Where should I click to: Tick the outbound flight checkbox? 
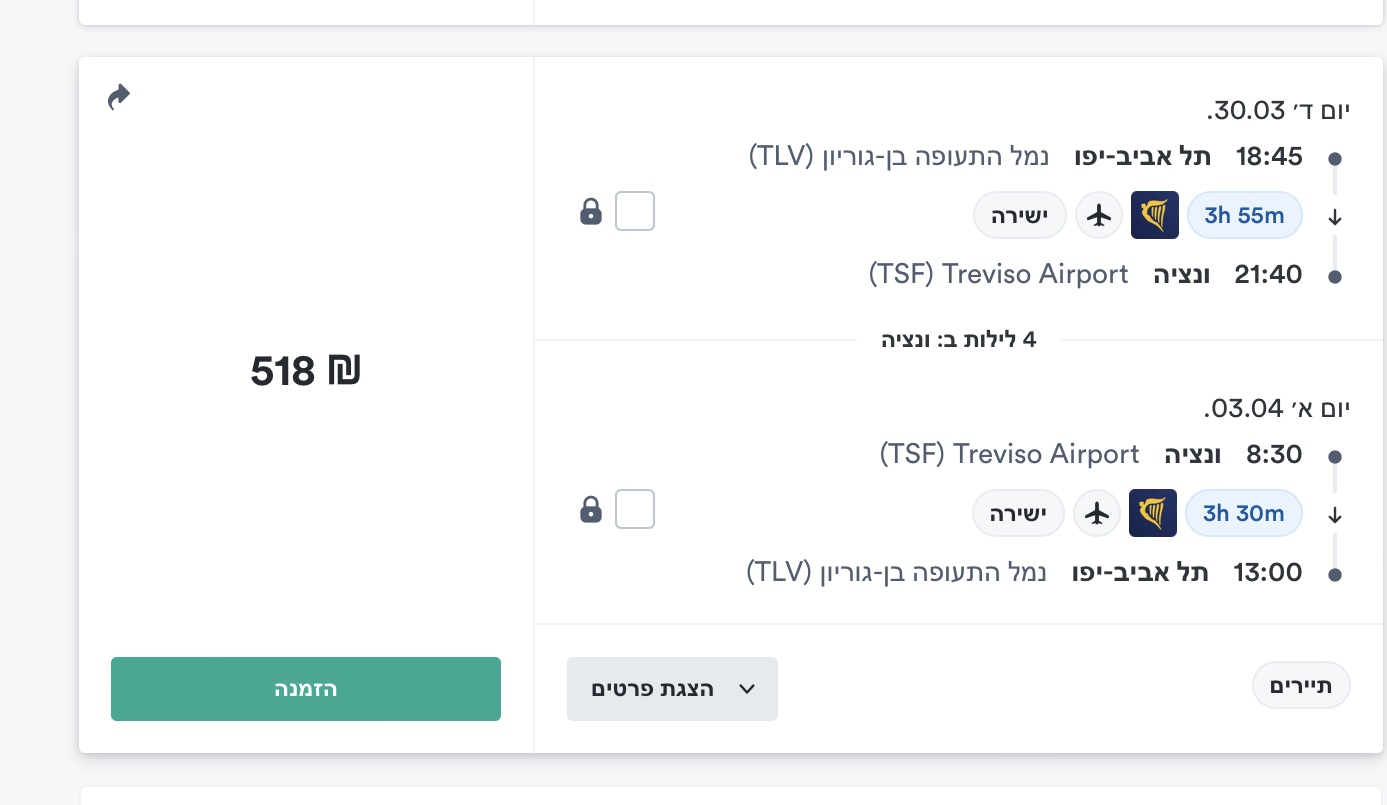tap(635, 212)
